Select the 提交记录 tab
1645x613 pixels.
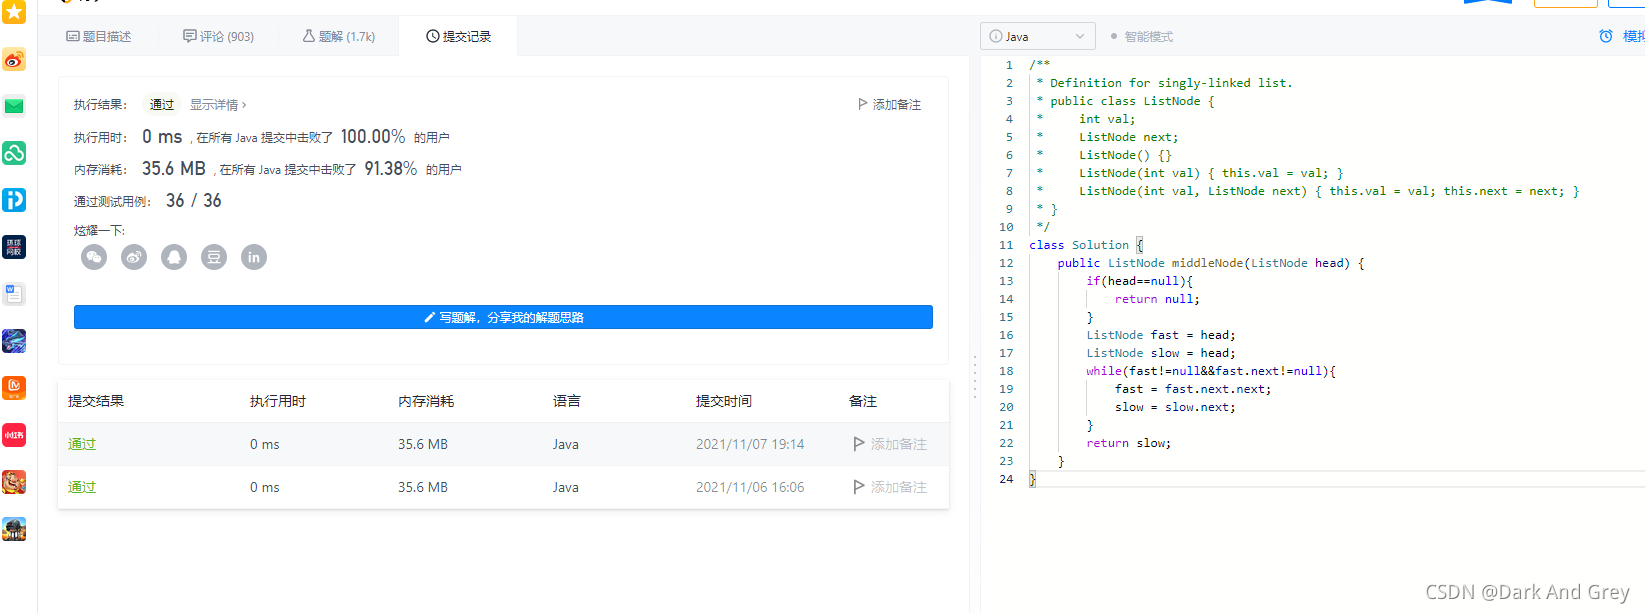(458, 36)
